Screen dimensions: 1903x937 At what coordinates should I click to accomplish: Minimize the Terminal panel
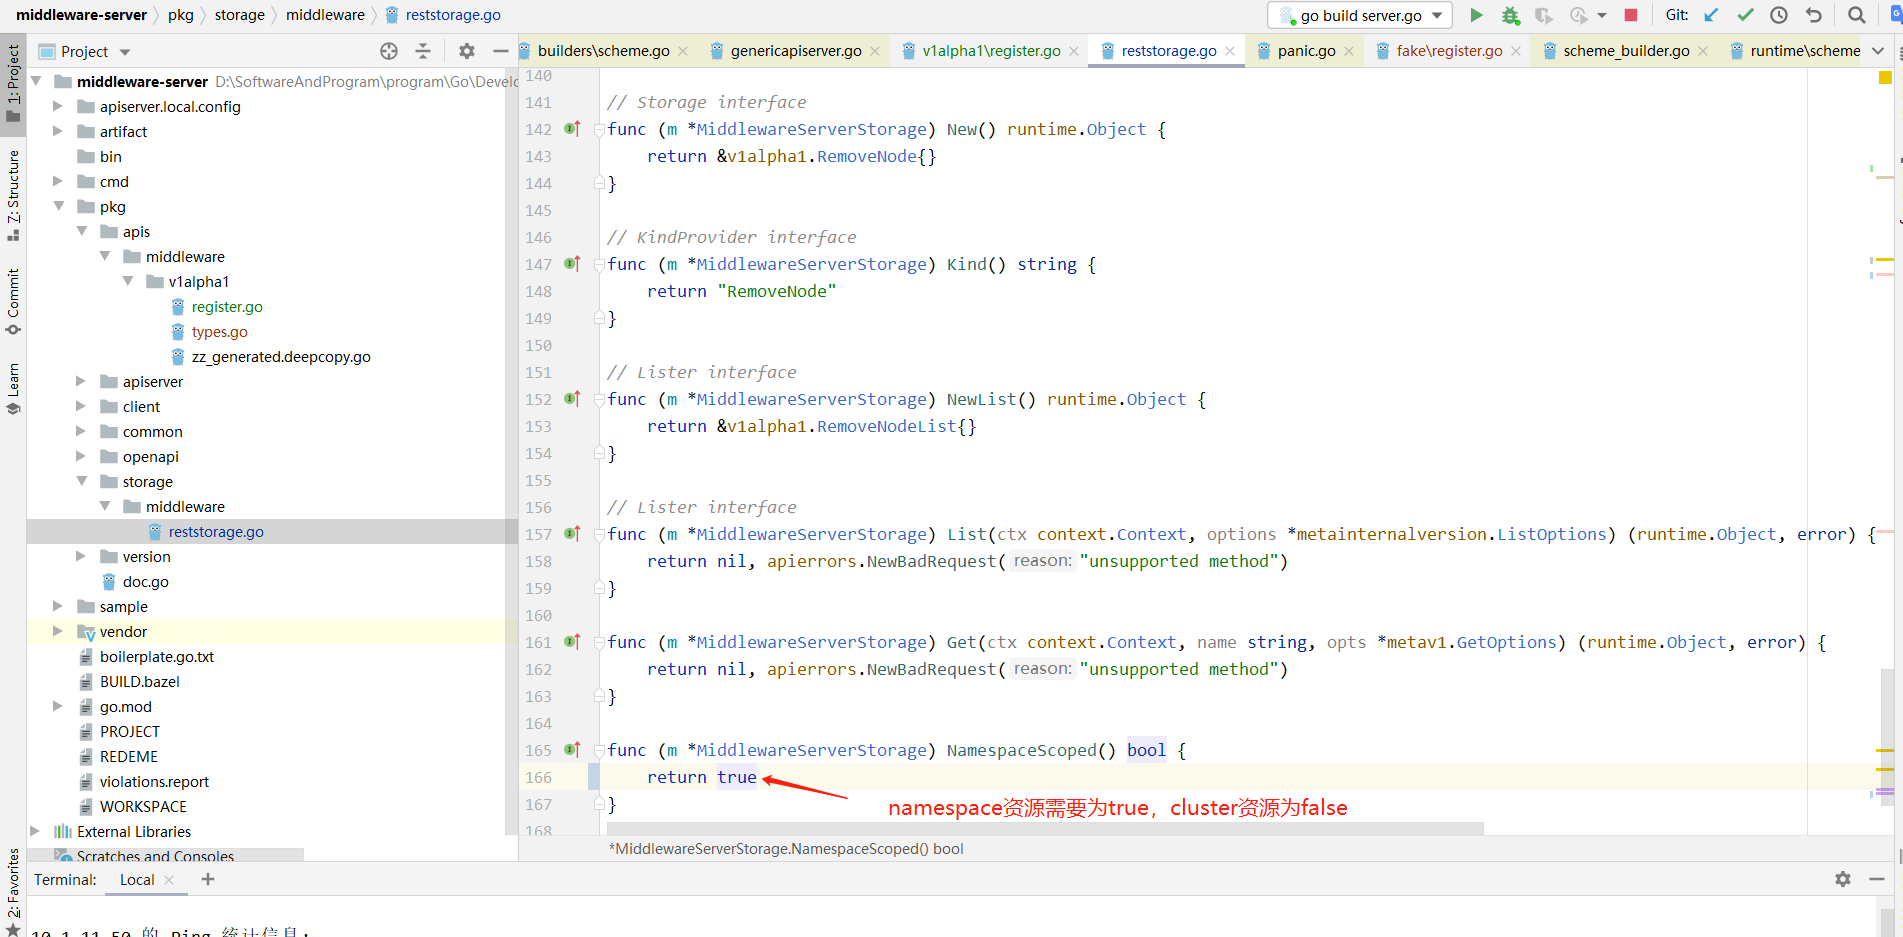pyautogui.click(x=1877, y=879)
